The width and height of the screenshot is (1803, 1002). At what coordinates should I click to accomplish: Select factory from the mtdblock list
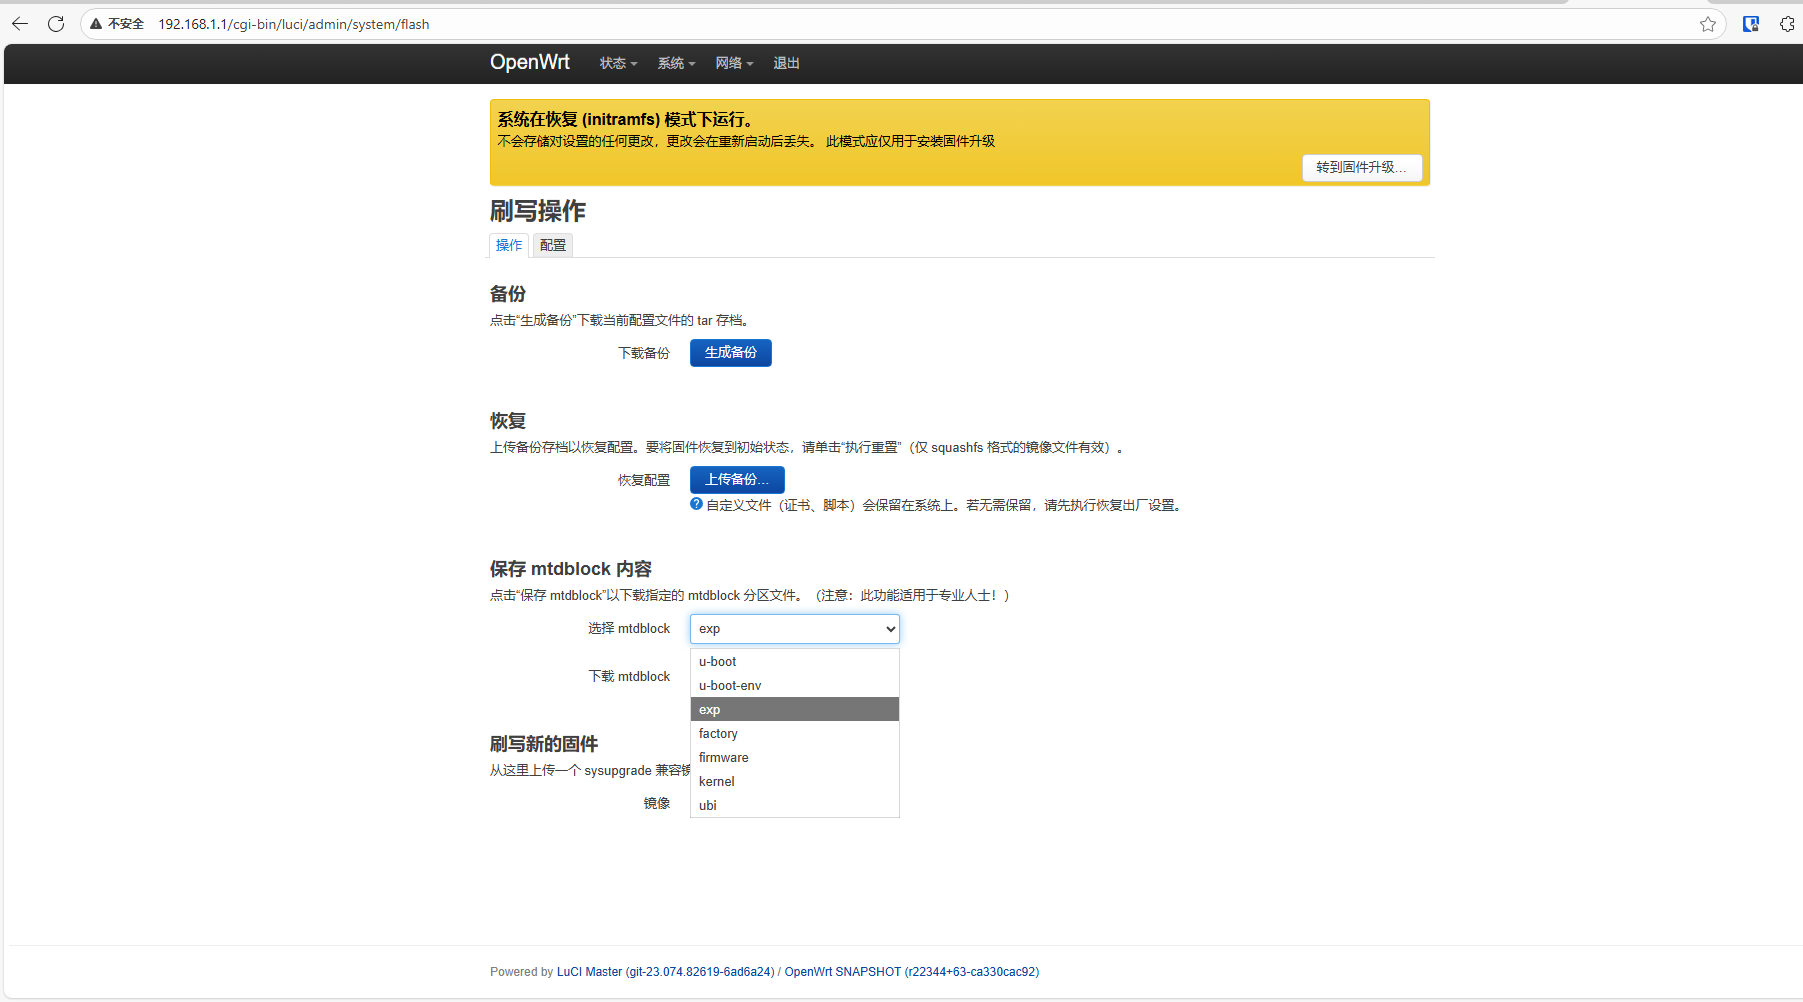[x=719, y=733]
